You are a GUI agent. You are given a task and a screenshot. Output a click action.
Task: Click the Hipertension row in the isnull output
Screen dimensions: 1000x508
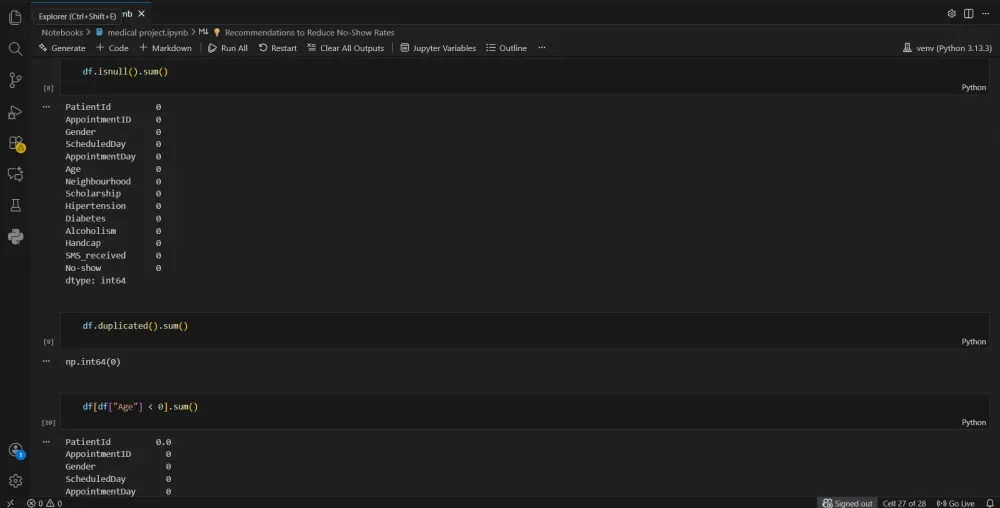113,206
